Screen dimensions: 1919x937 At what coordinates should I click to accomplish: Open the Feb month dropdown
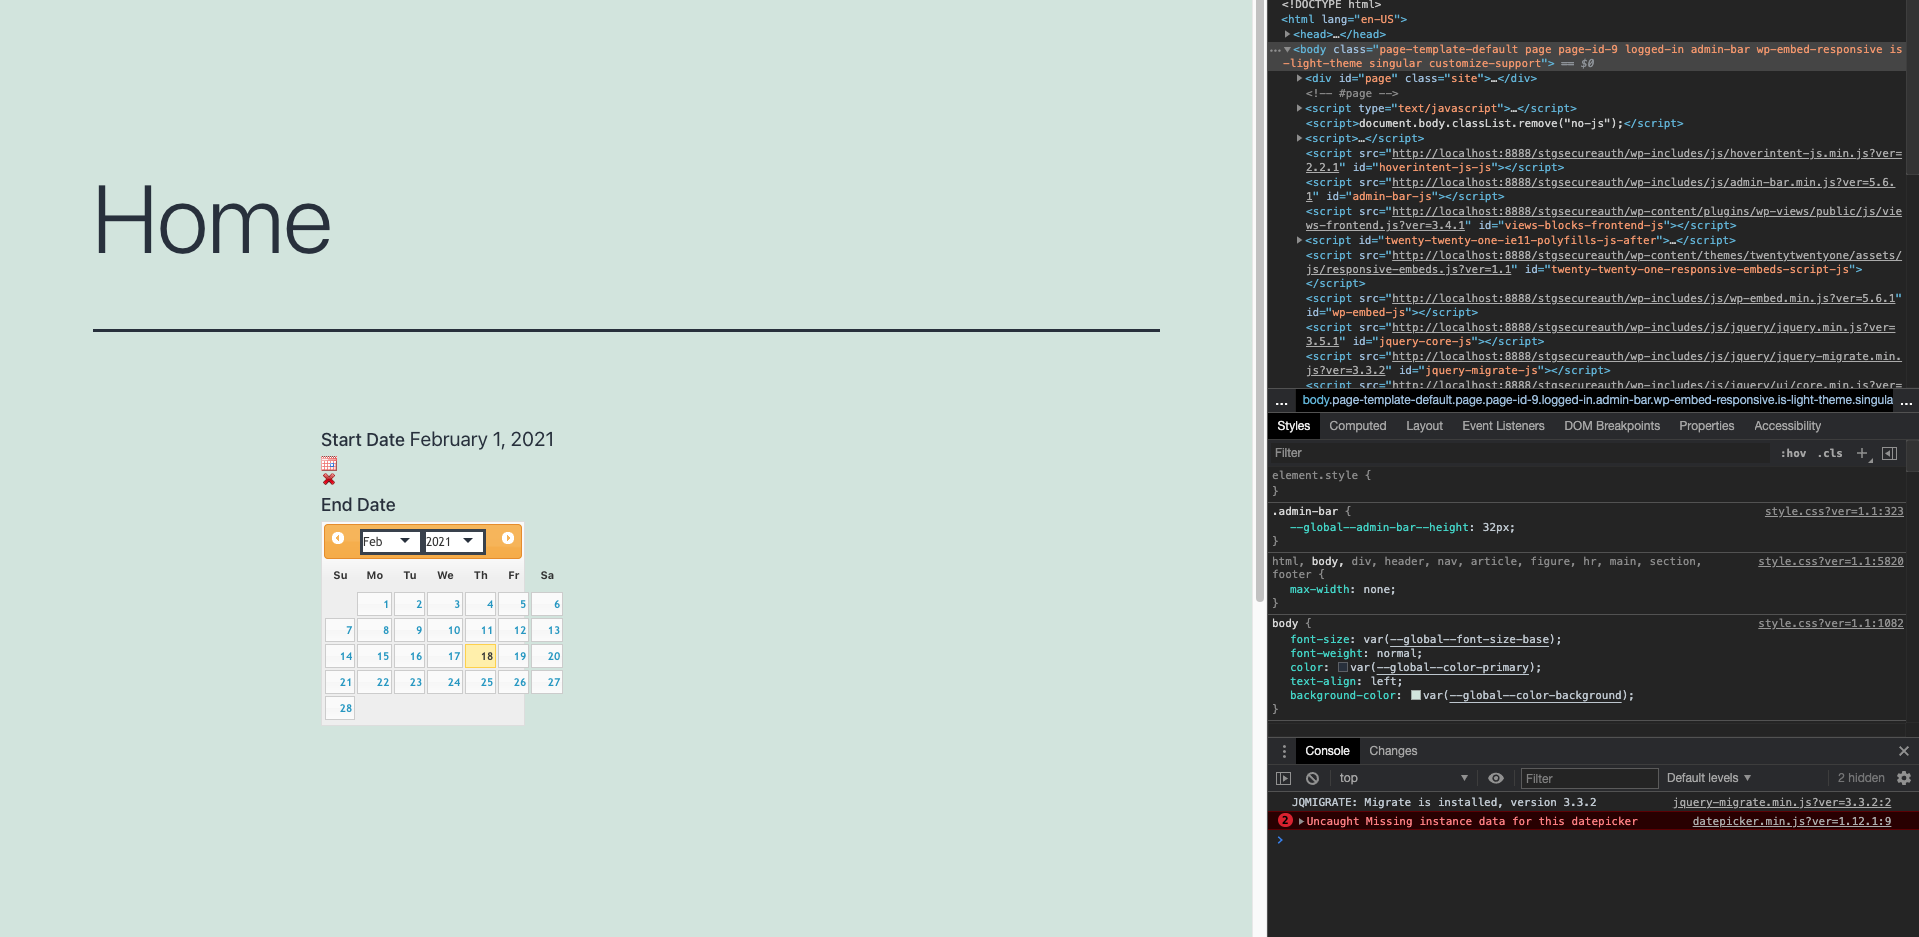(x=390, y=541)
